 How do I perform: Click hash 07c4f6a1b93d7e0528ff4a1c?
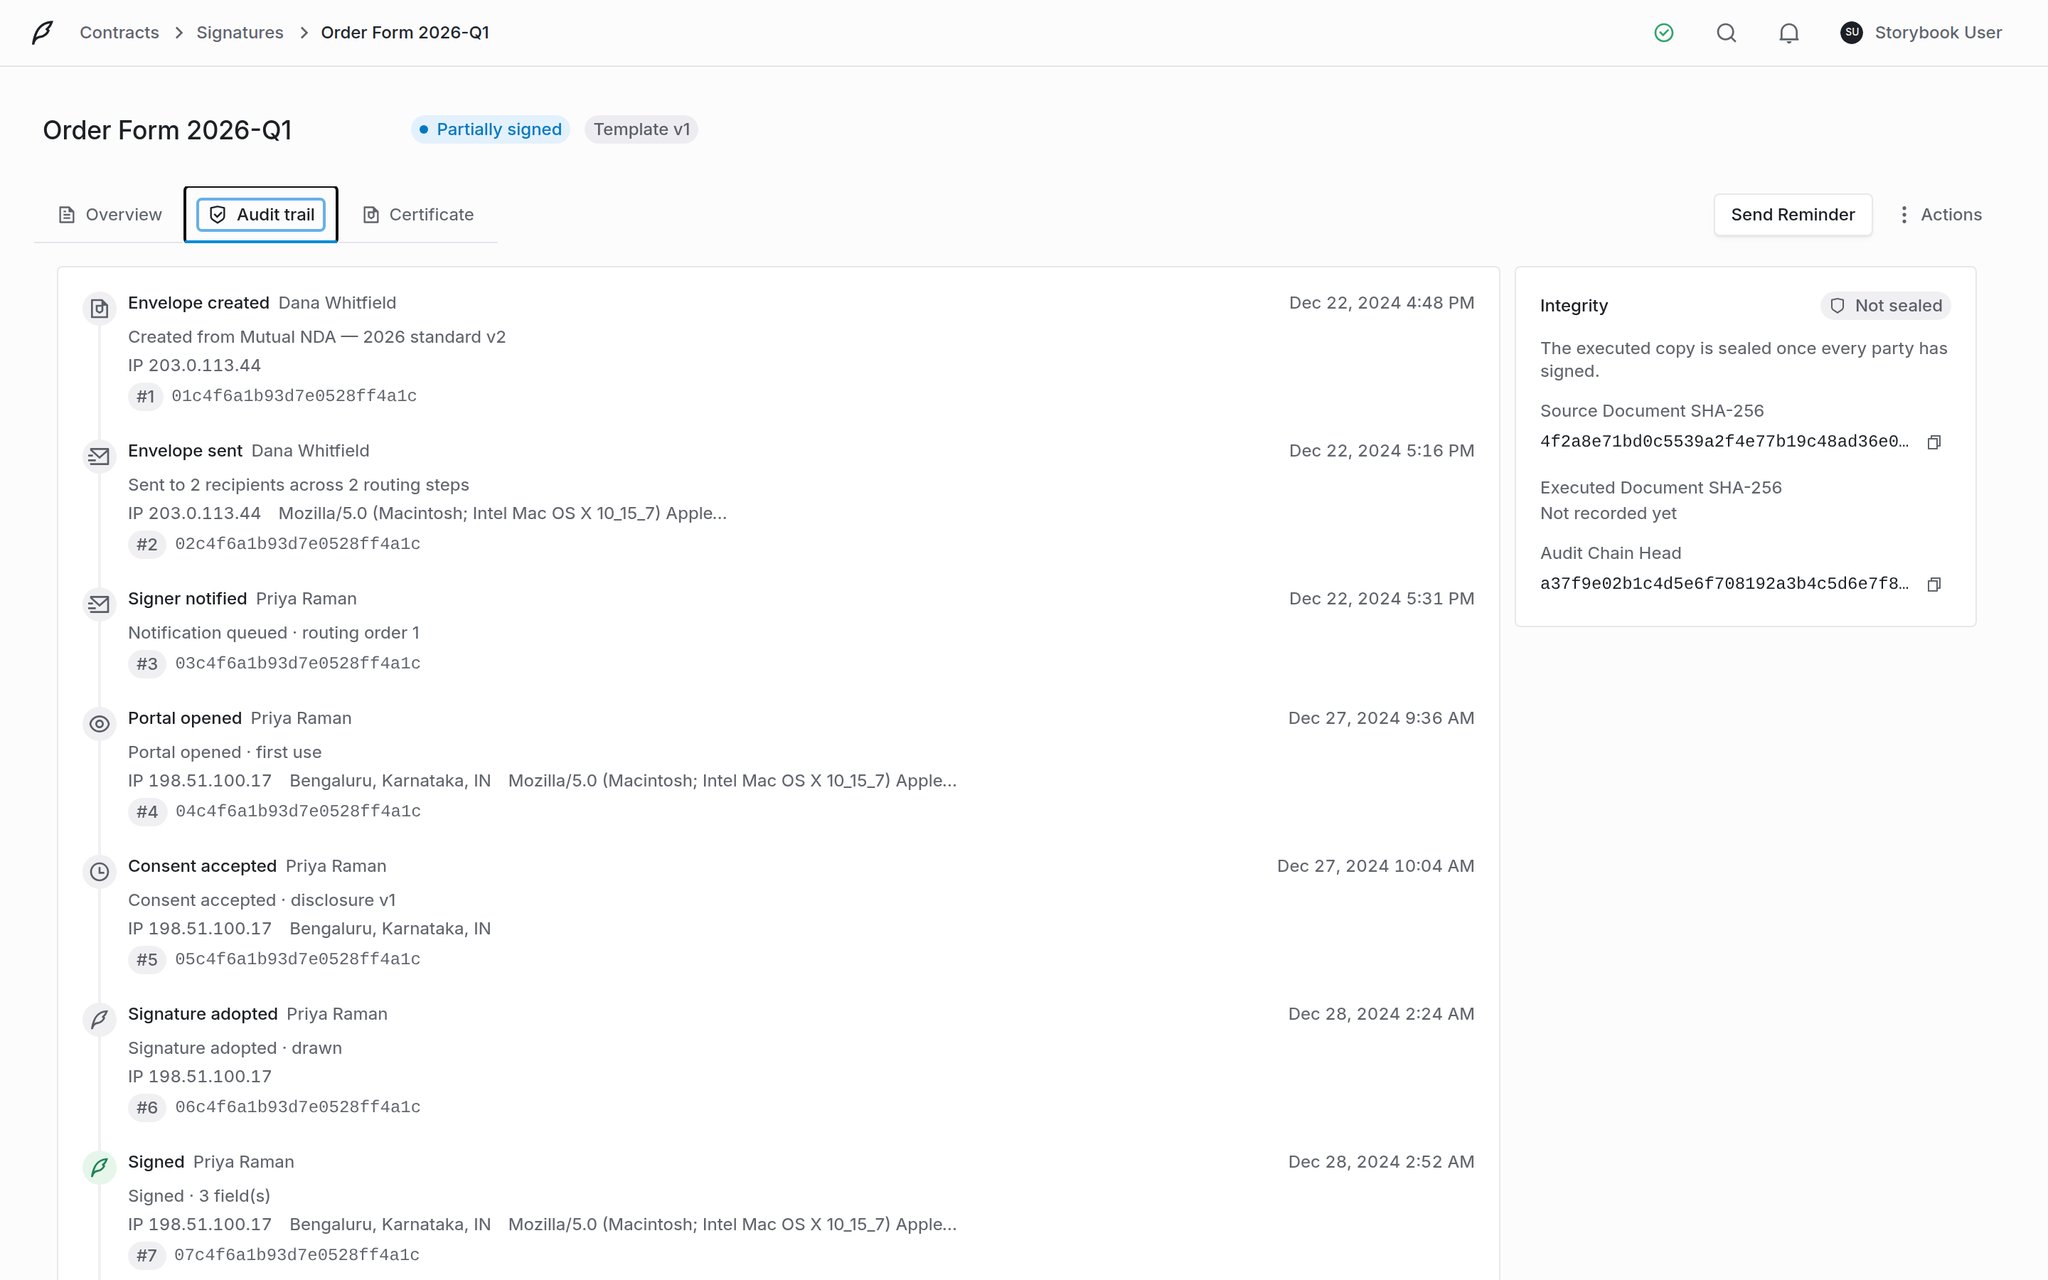(x=297, y=1256)
